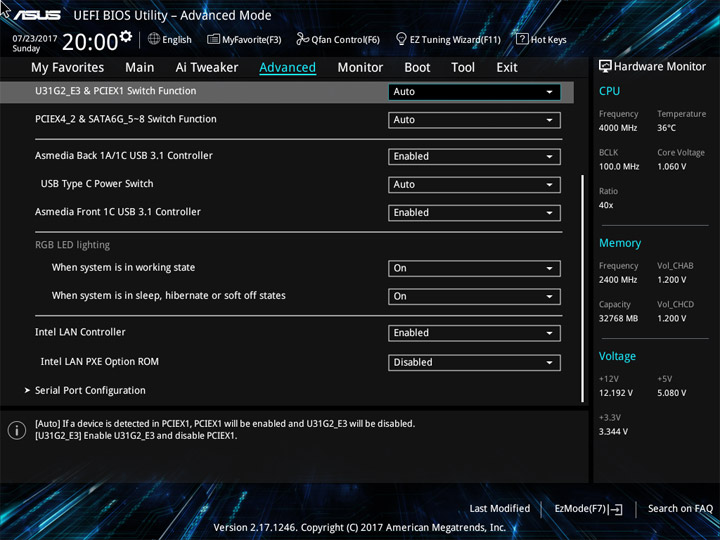Click the 2400 MHz memory frequency value
The width and height of the screenshot is (720, 540).
point(618,280)
